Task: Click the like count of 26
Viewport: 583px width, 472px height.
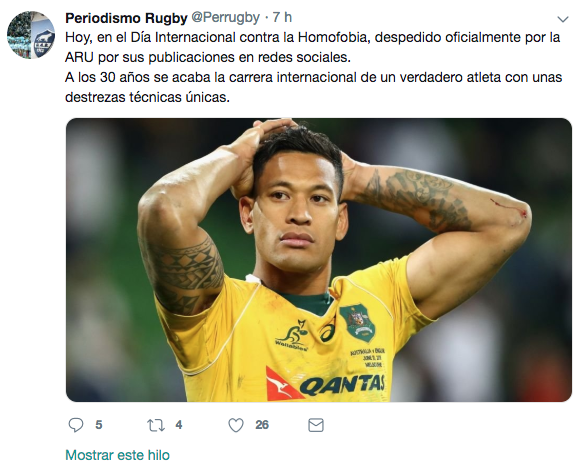Action: [262, 425]
